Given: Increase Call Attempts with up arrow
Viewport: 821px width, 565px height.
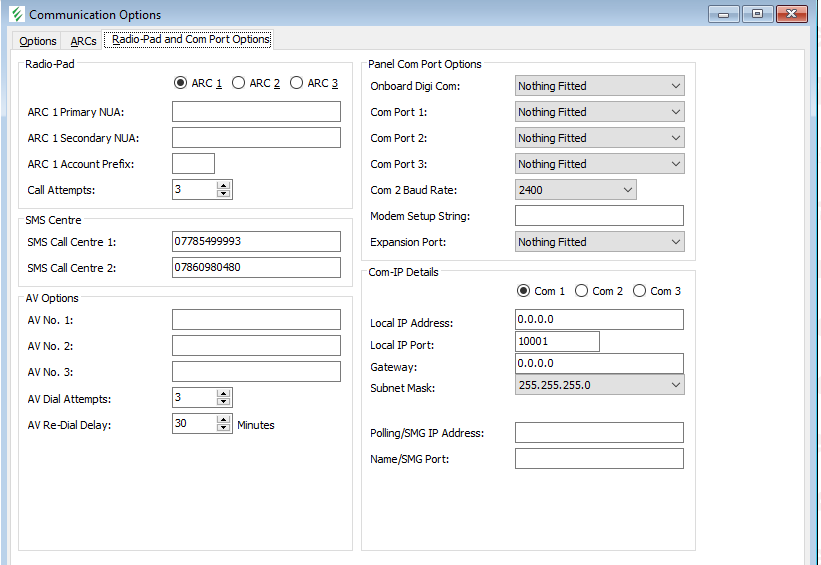Looking at the screenshot, I should 224,185.
